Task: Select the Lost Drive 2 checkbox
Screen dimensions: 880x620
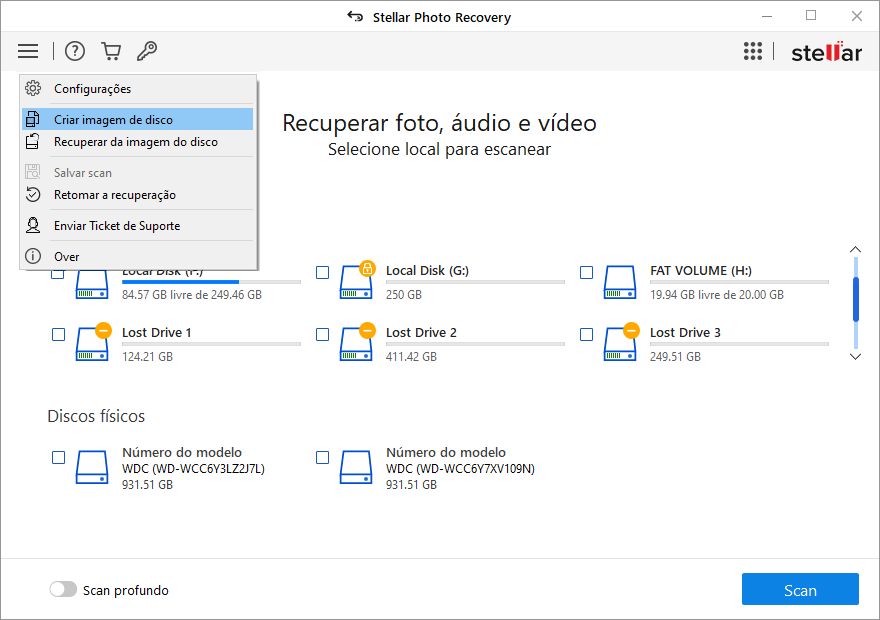Action: pos(322,334)
